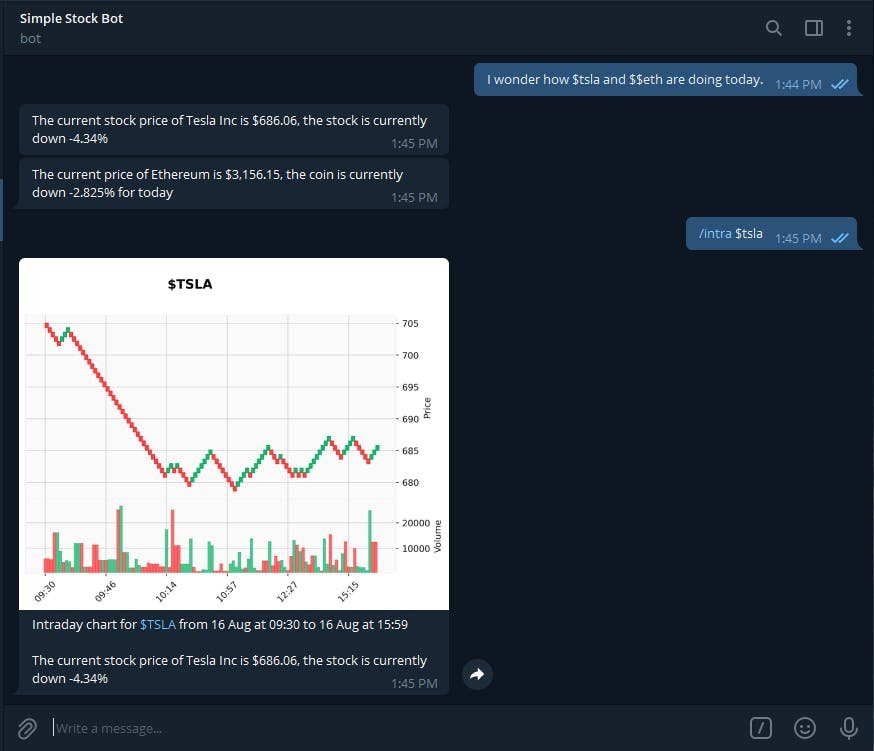Select the first Tesla Inc $686.06 message
Viewport: 874px width, 751px height.
point(234,129)
